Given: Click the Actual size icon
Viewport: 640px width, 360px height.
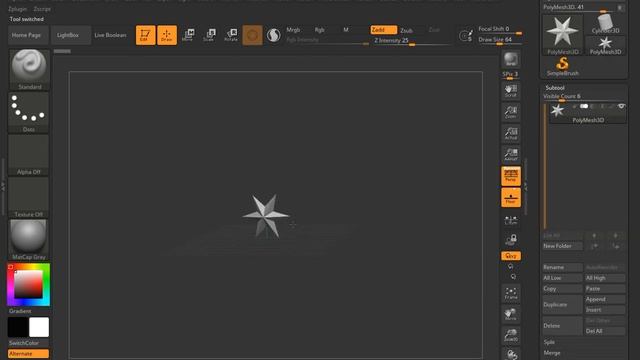Looking at the screenshot, I should pos(511,133).
